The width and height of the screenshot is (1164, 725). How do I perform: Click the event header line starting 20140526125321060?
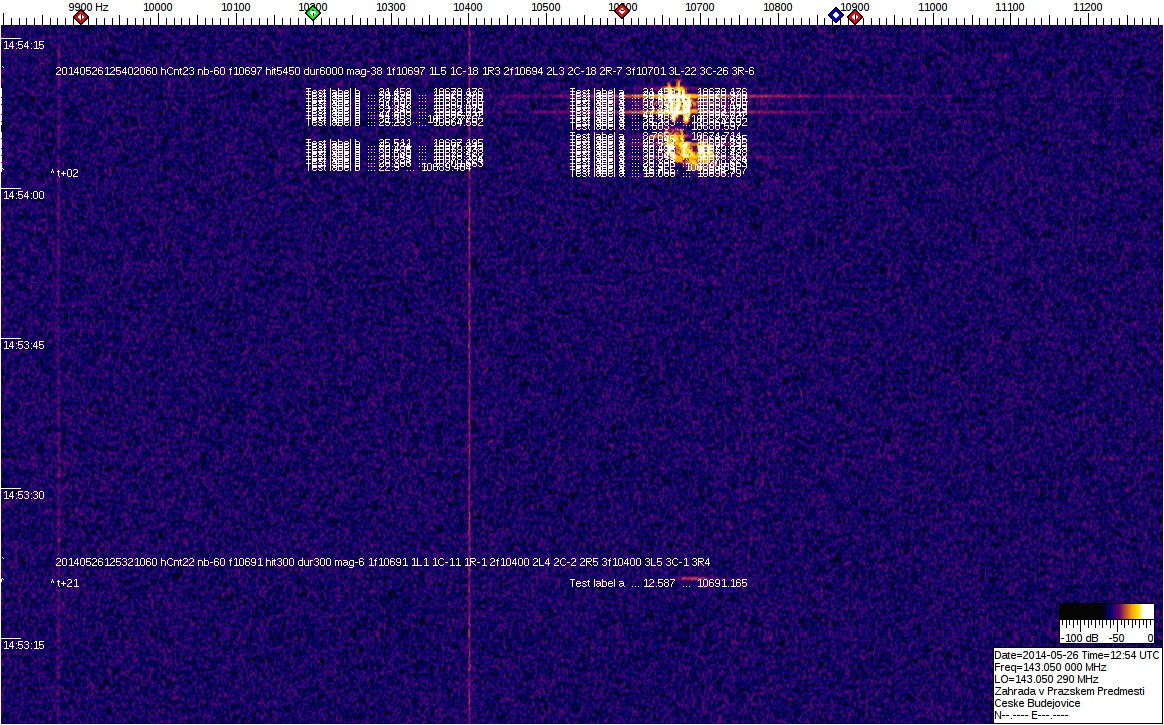pyautogui.click(x=382, y=562)
